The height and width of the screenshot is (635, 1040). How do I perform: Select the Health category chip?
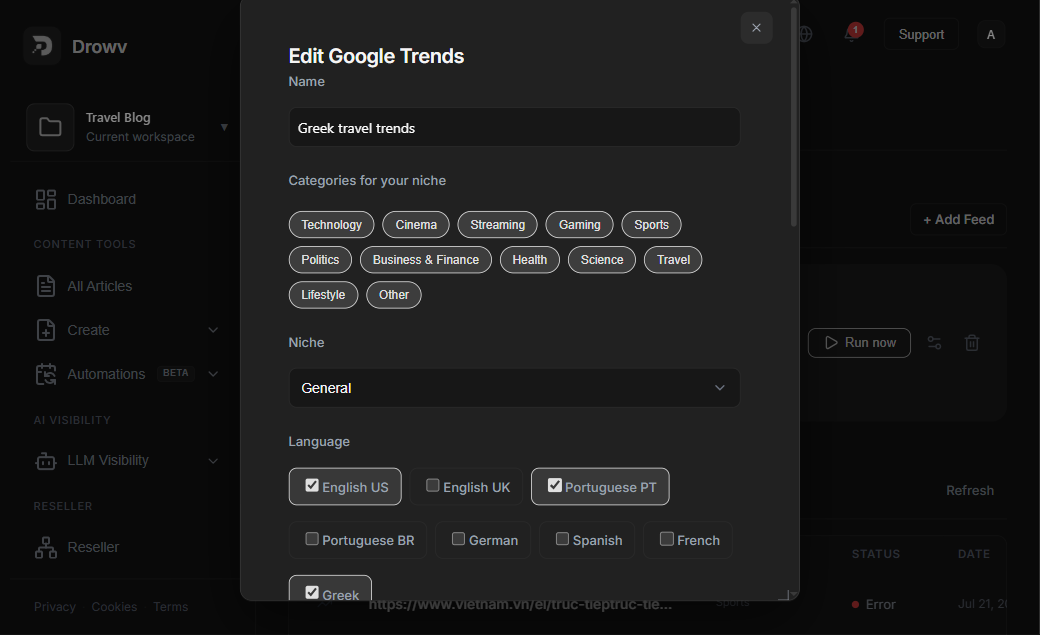click(529, 260)
